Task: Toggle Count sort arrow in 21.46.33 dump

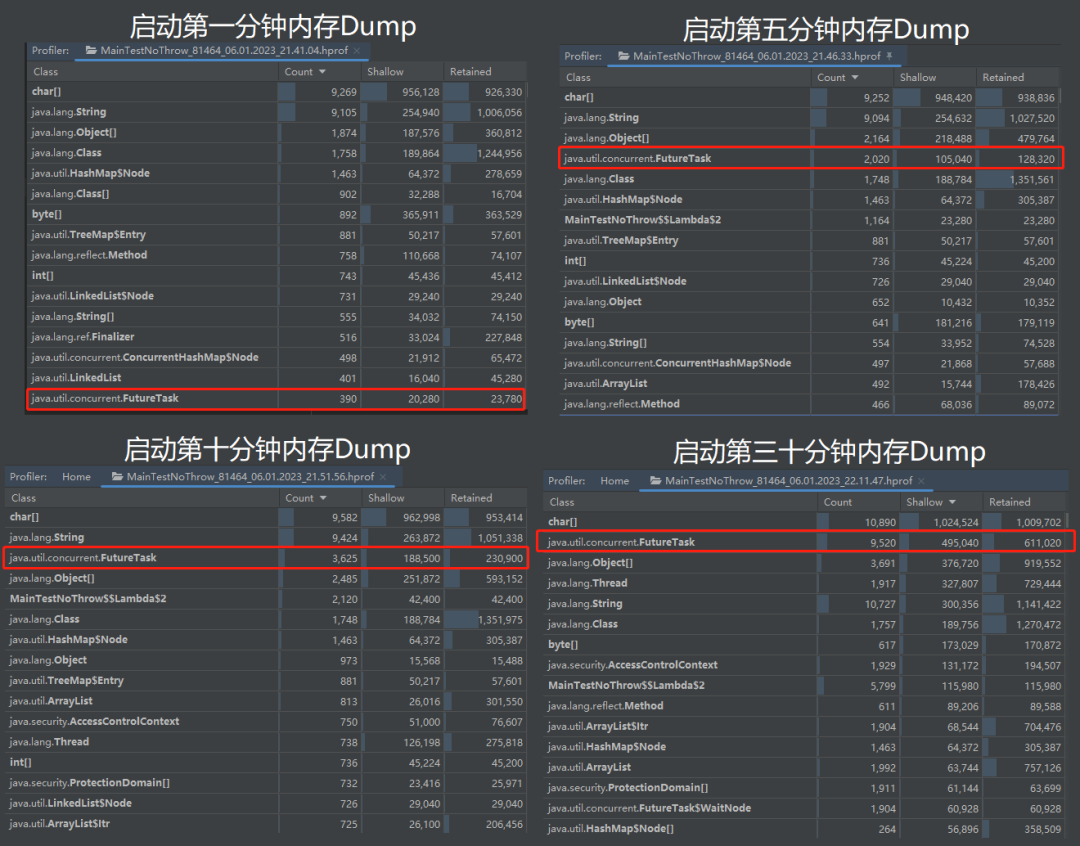Action: pyautogui.click(x=855, y=78)
